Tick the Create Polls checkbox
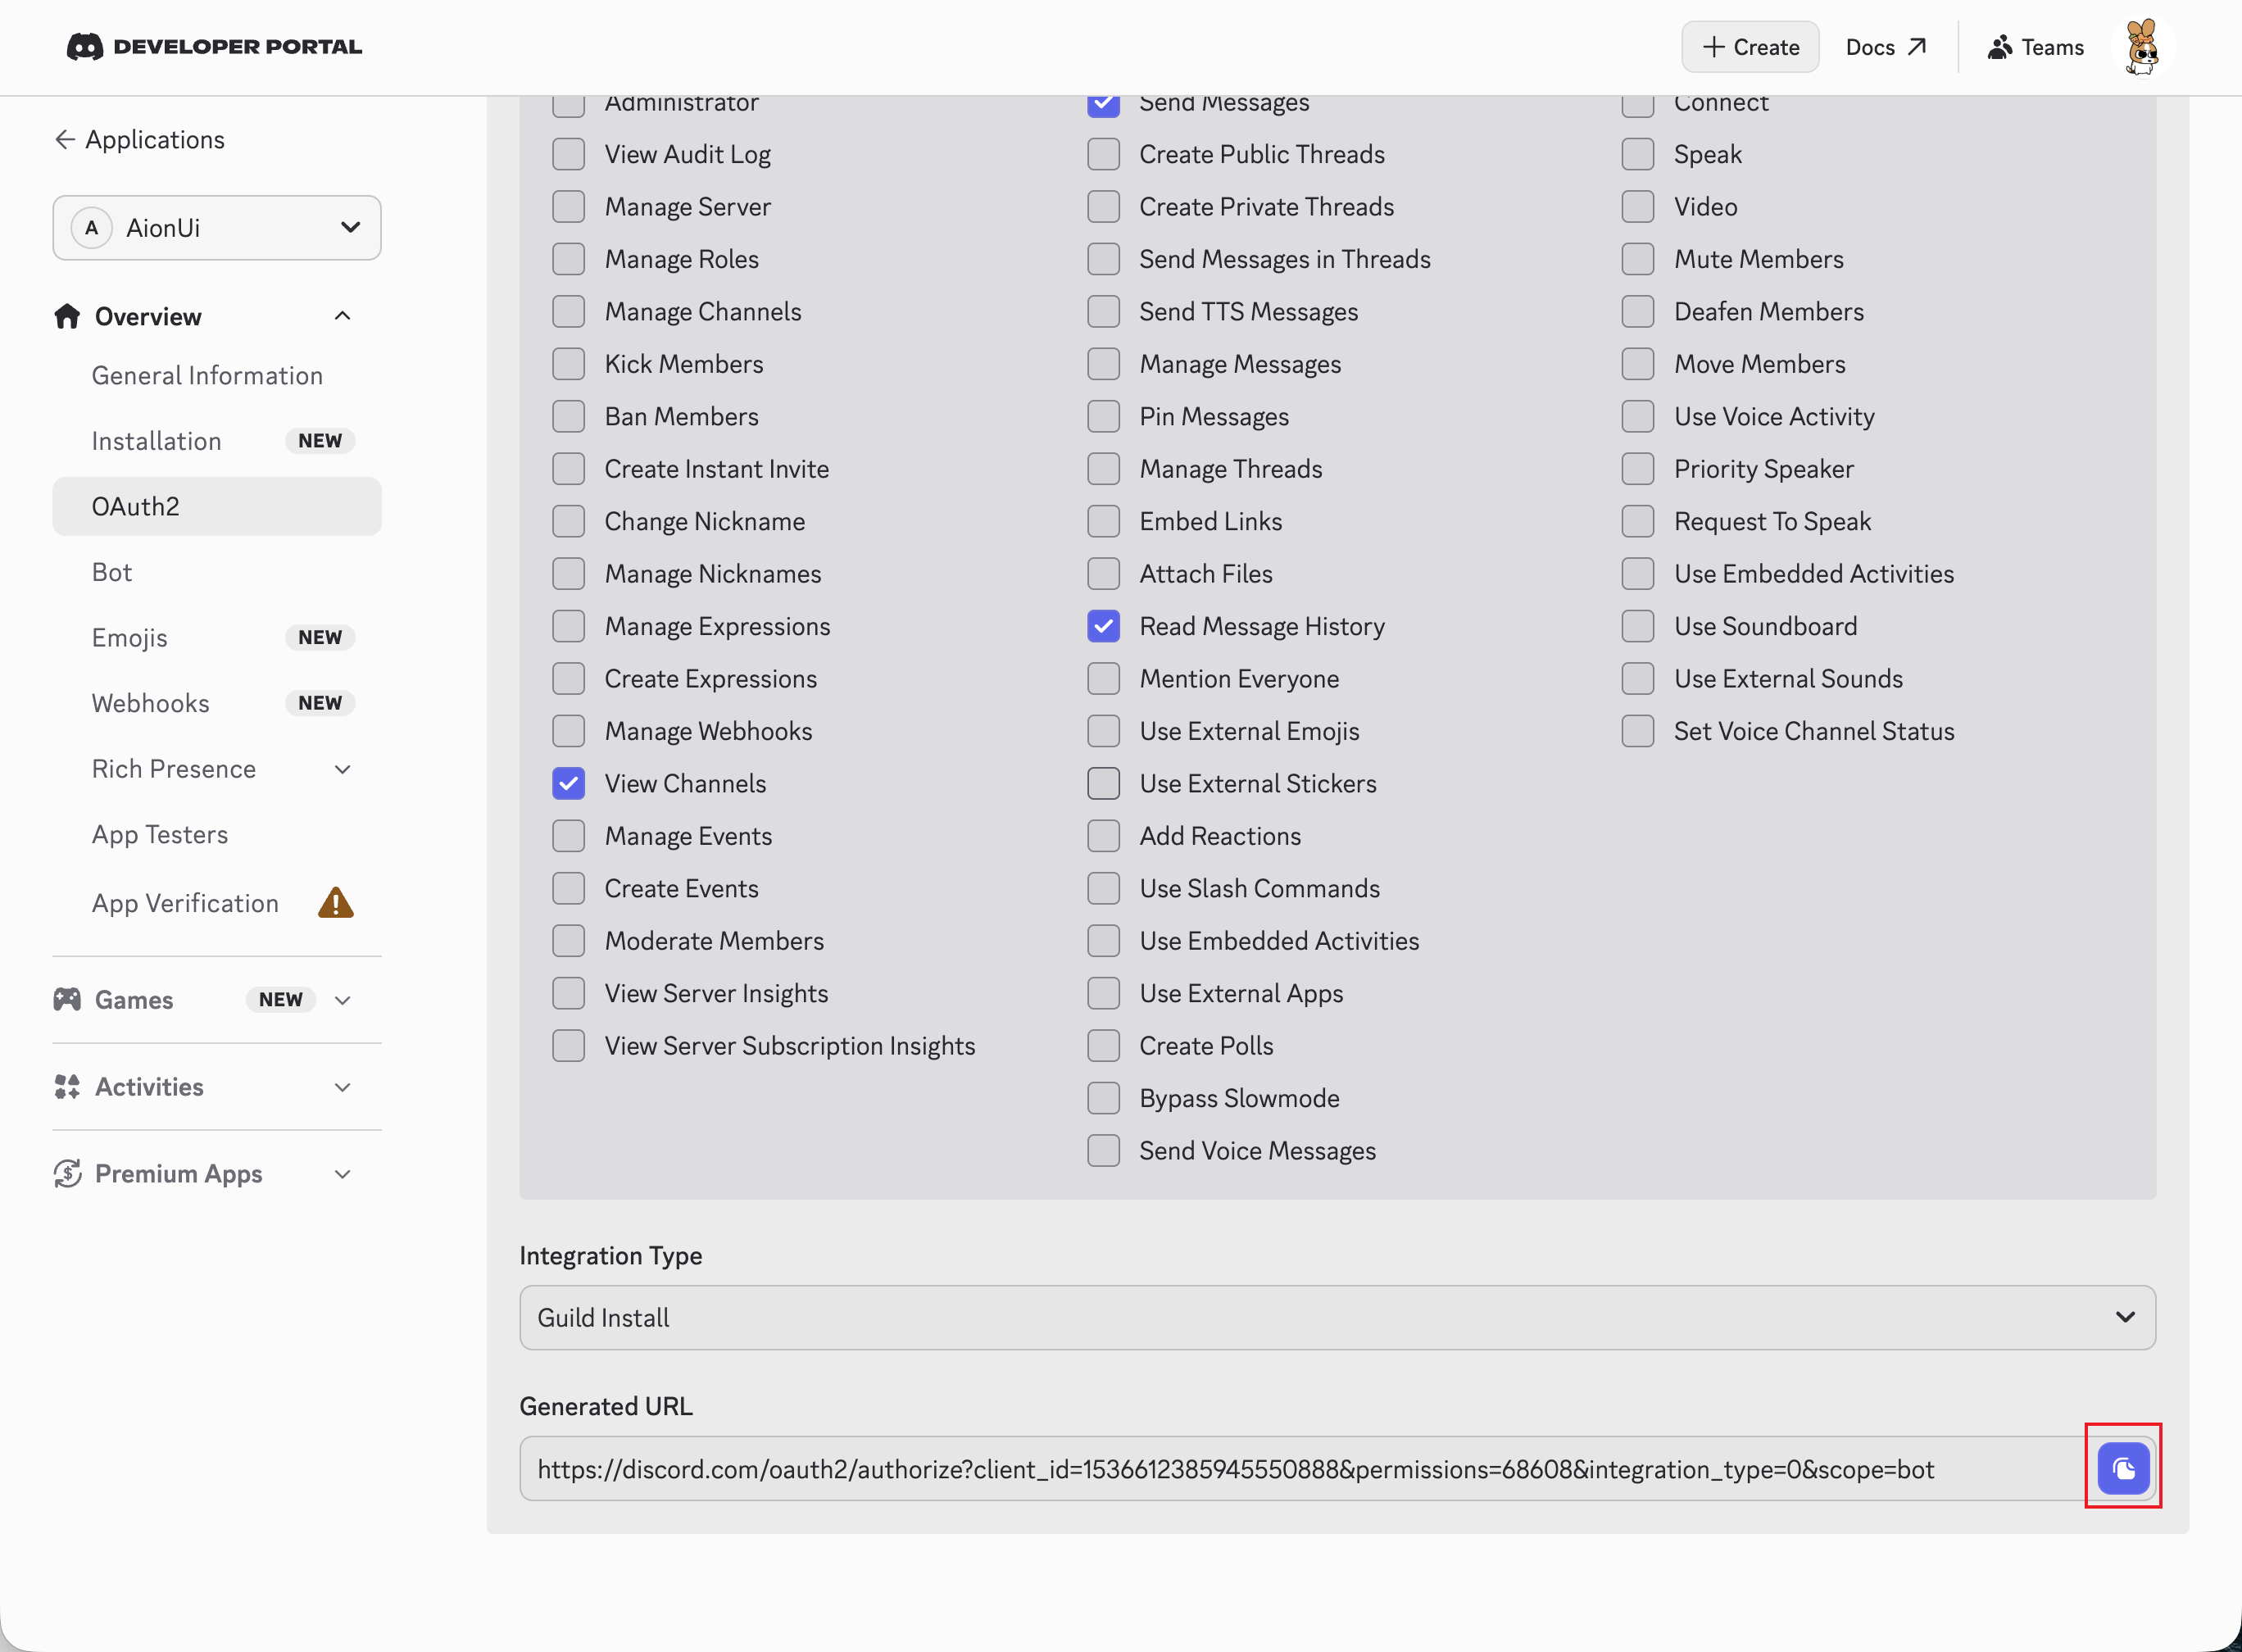 [x=1104, y=1045]
